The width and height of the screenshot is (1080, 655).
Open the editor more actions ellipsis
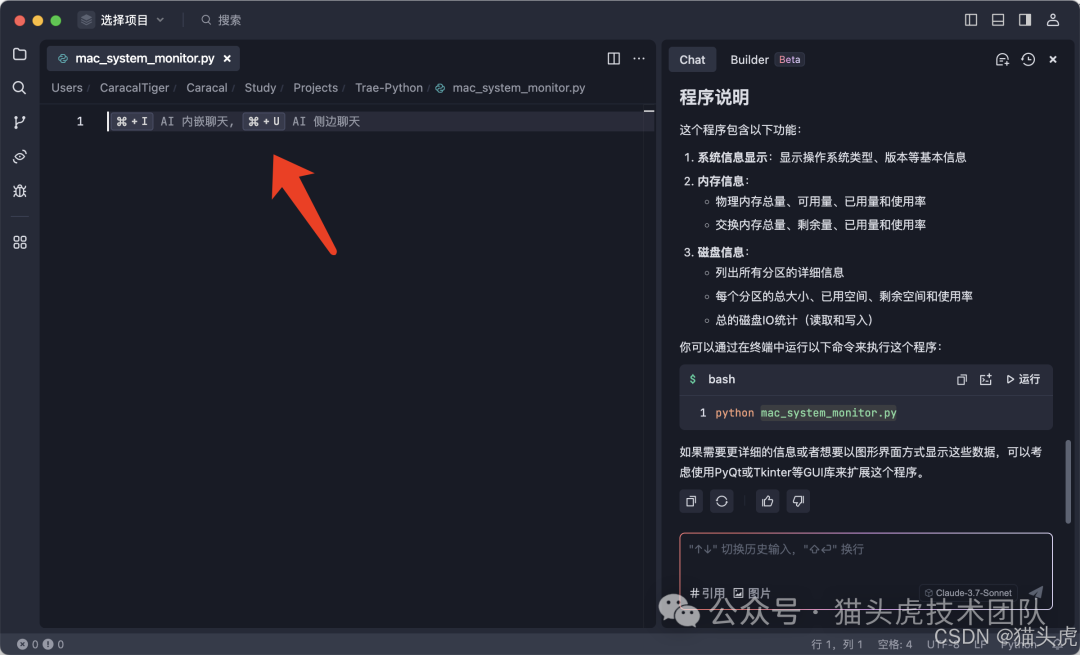point(639,59)
